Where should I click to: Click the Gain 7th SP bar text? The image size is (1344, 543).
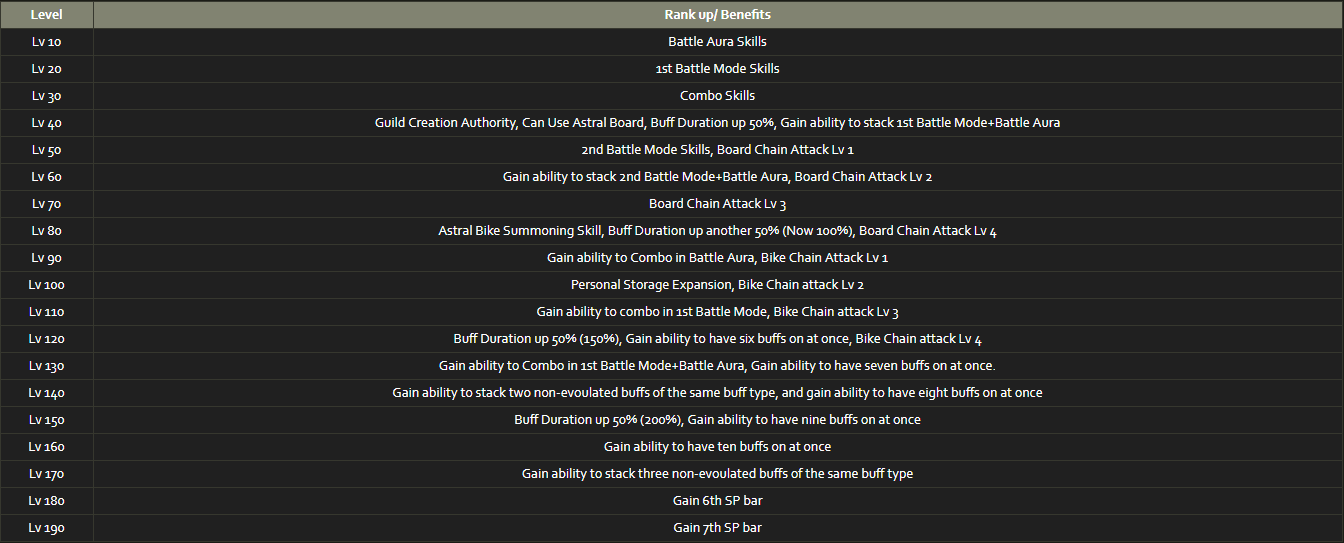click(717, 528)
